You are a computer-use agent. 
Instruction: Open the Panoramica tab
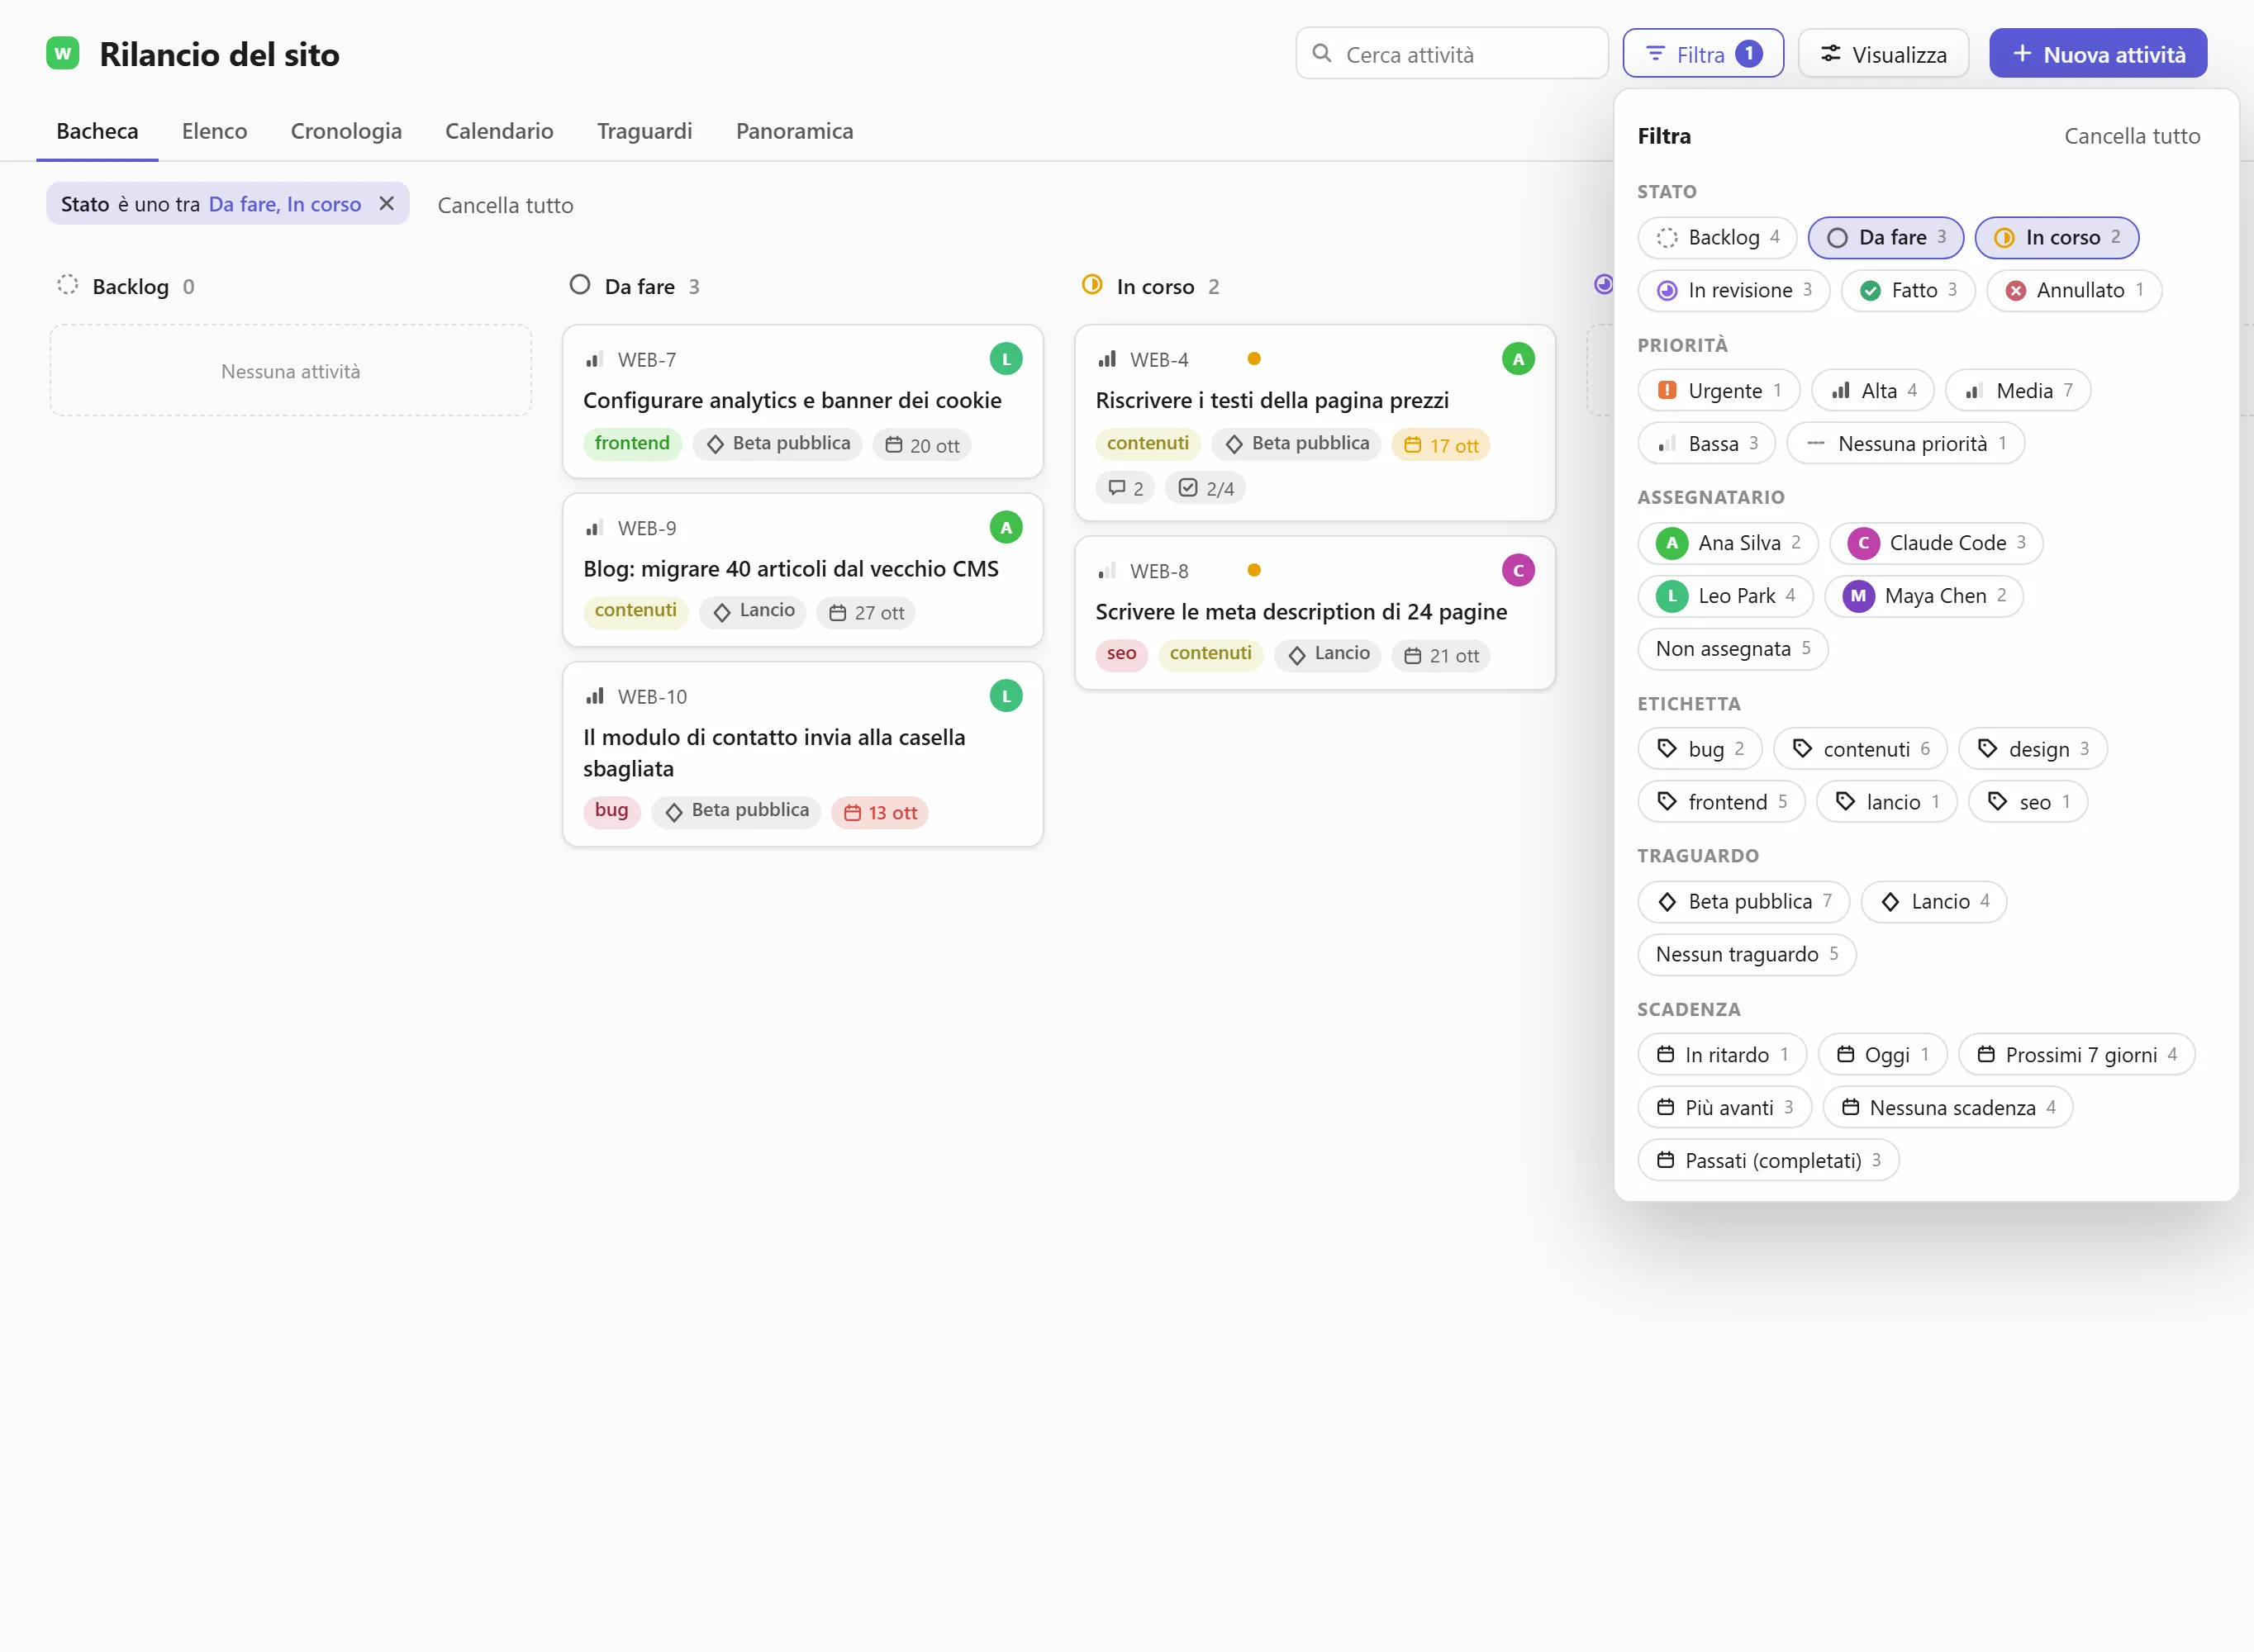point(795,131)
